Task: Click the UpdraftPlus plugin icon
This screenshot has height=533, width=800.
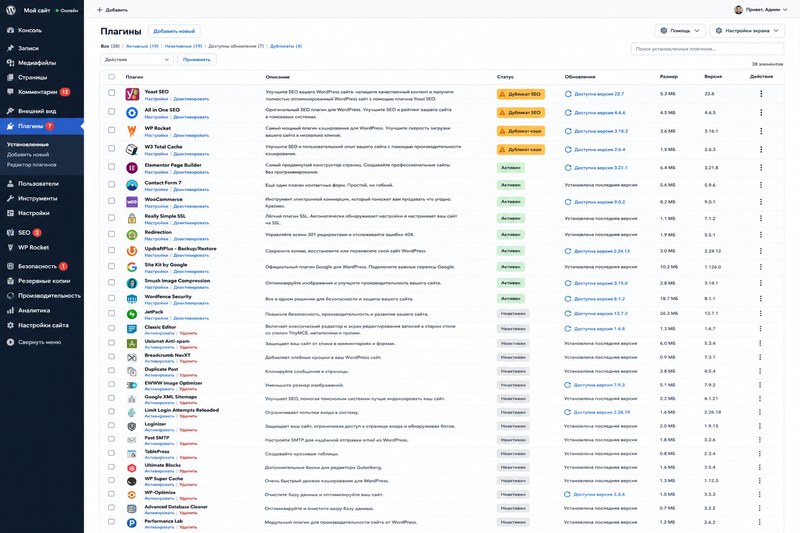Action: pyautogui.click(x=132, y=251)
